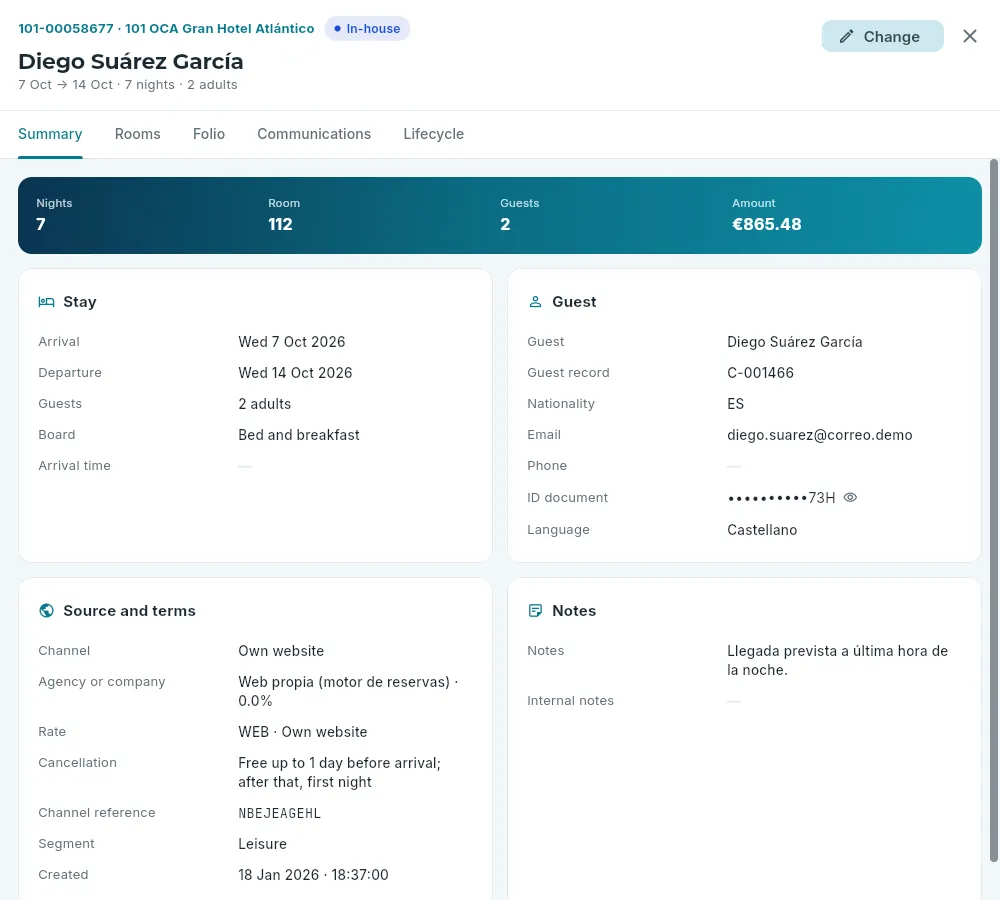
Task: Go to the Communications tab
Action: point(314,134)
